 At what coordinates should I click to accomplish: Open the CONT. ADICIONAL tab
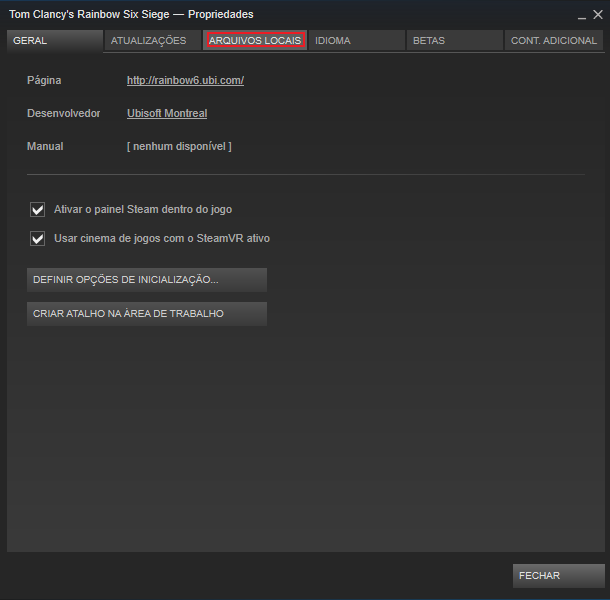pos(554,40)
